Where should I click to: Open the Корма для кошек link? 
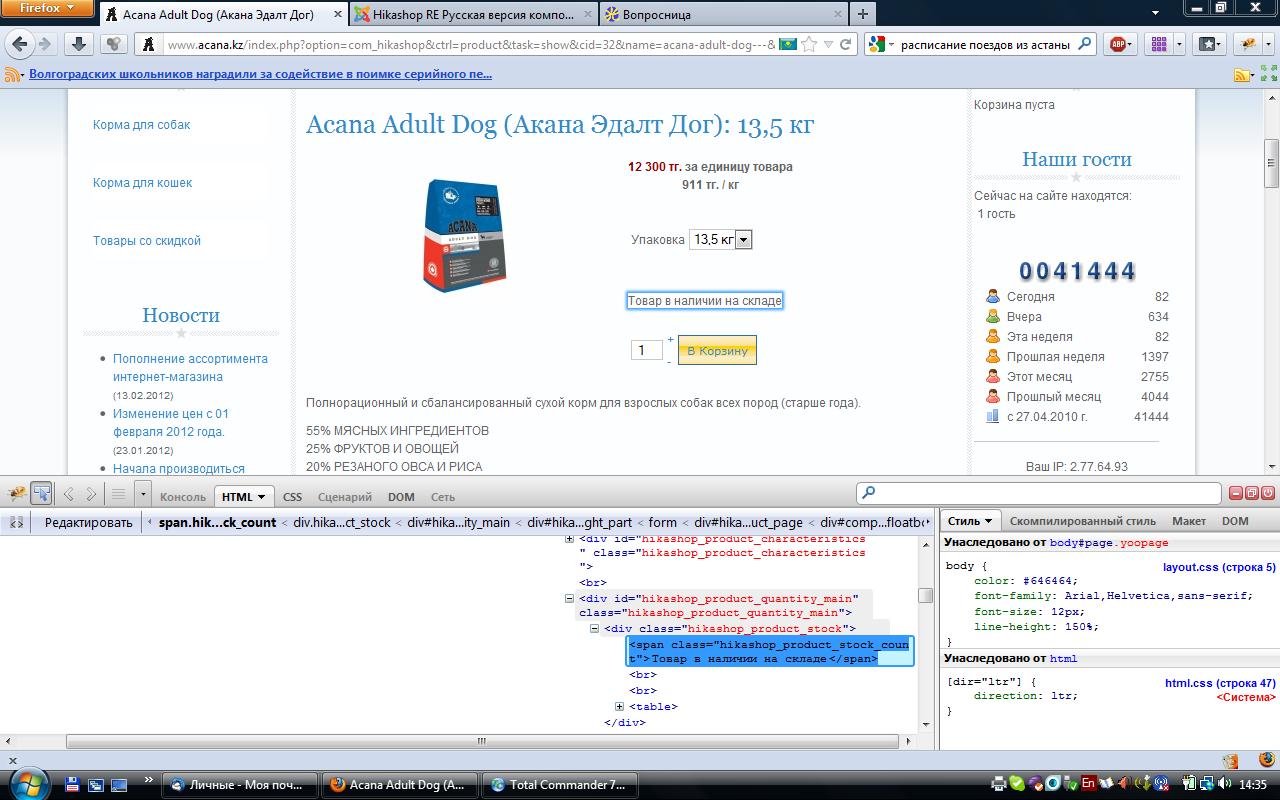(142, 183)
